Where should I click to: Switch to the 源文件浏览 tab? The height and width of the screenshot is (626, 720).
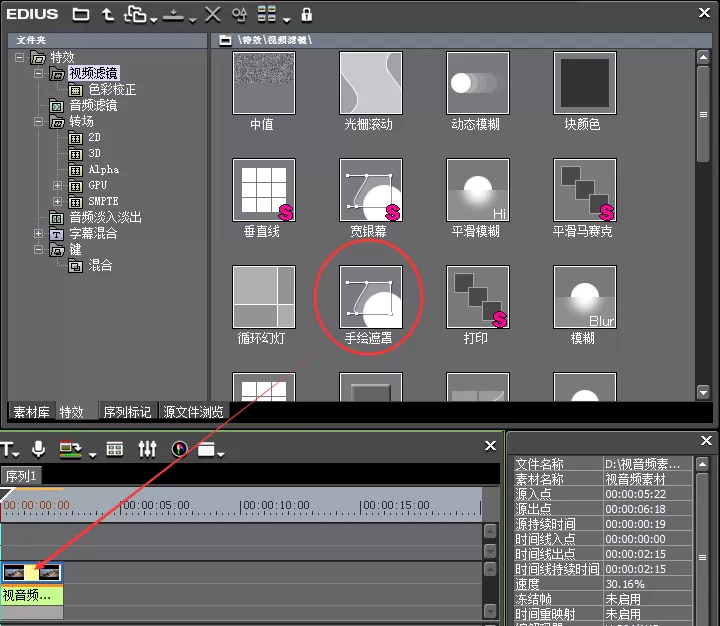pyautogui.click(x=193, y=412)
